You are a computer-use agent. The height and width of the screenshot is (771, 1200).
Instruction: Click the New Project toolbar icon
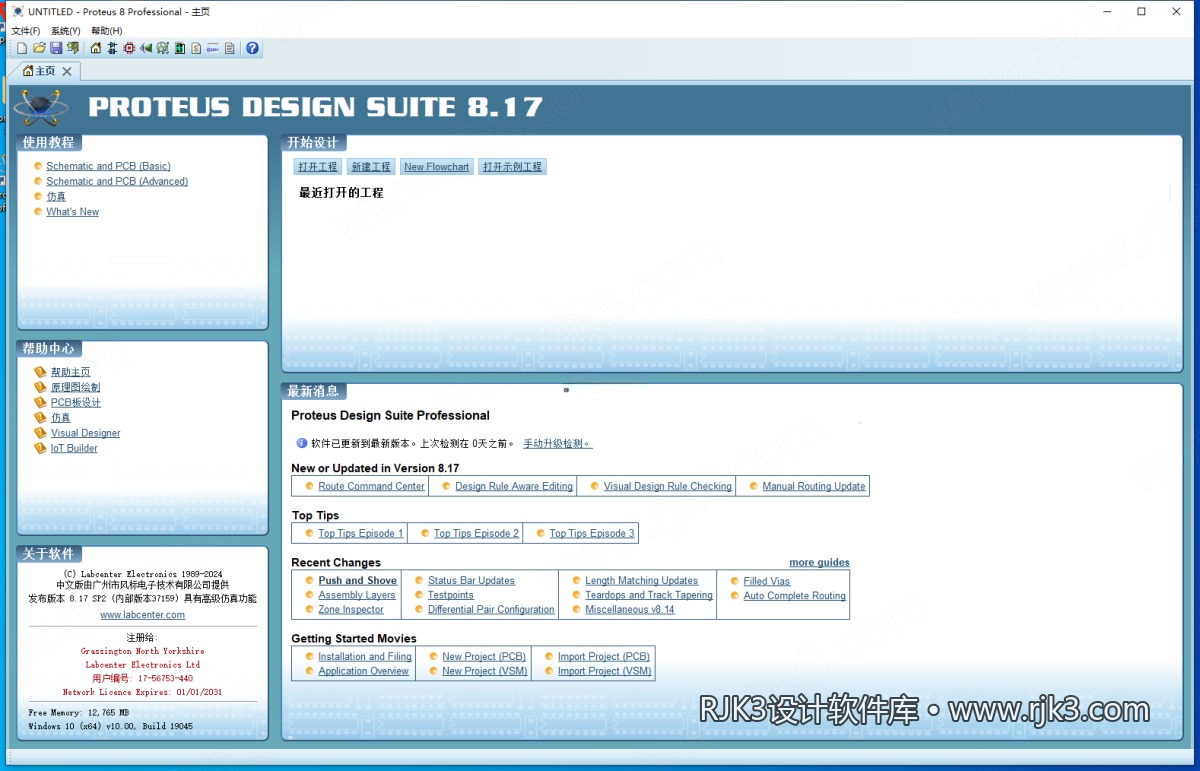pos(22,48)
